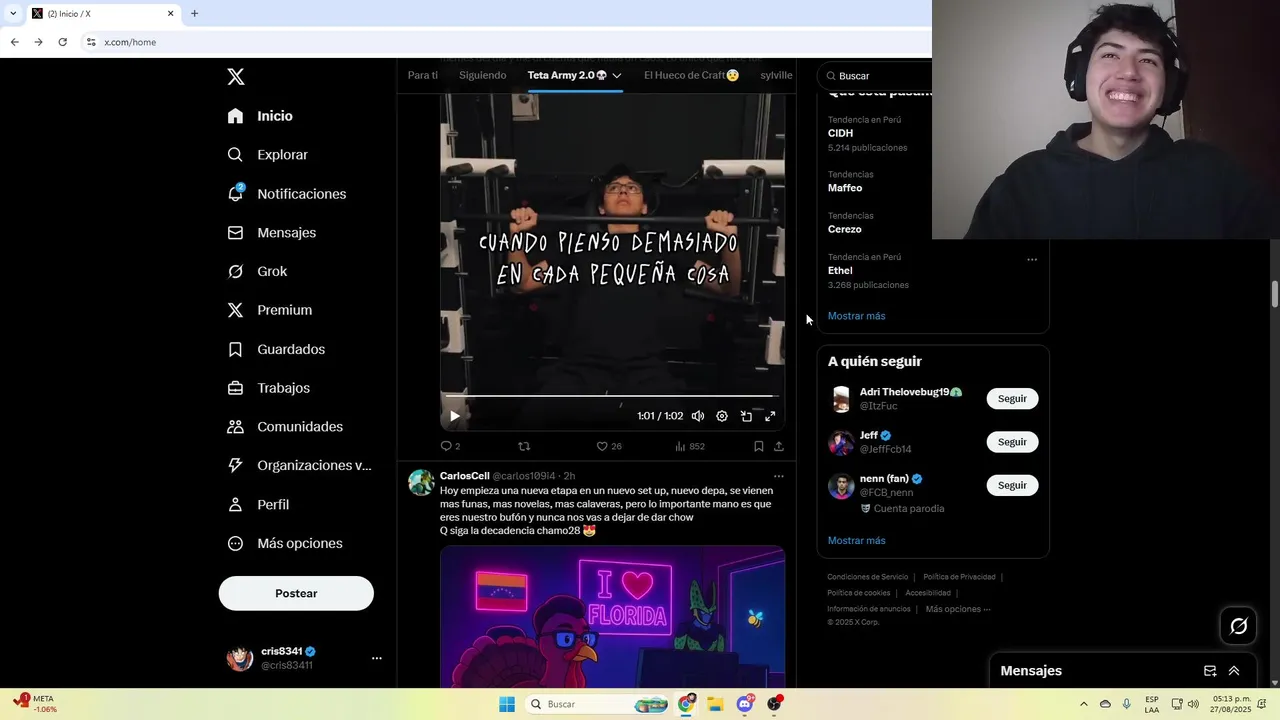The image size is (1280, 720).
Task: Click the X logo in the sidebar
Action: 235,77
